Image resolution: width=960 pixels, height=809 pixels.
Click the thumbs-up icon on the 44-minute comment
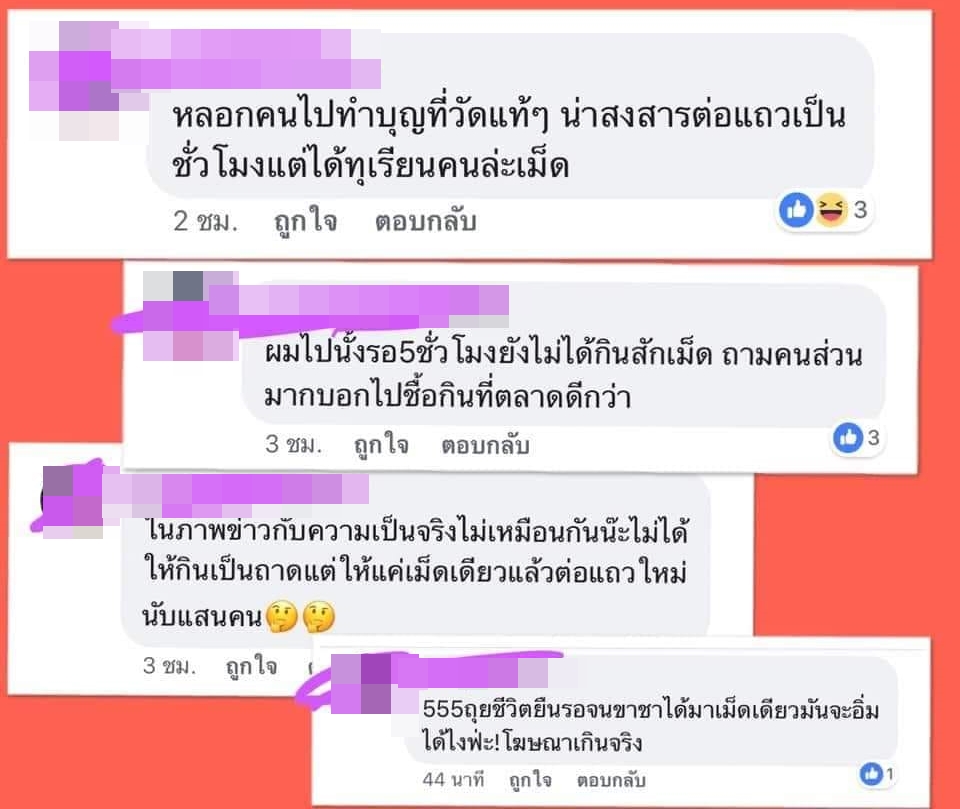[871, 775]
